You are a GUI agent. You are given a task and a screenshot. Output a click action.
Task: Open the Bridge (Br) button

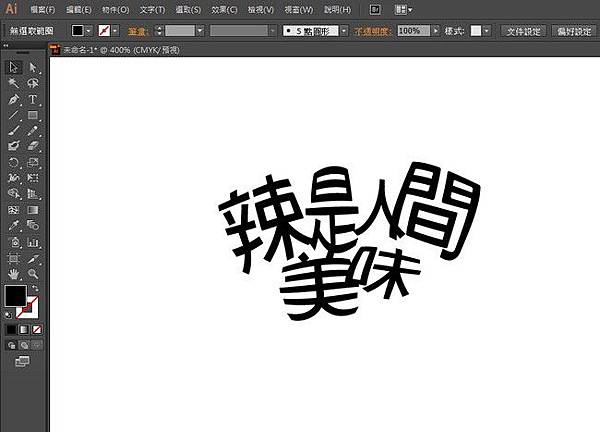[375, 10]
